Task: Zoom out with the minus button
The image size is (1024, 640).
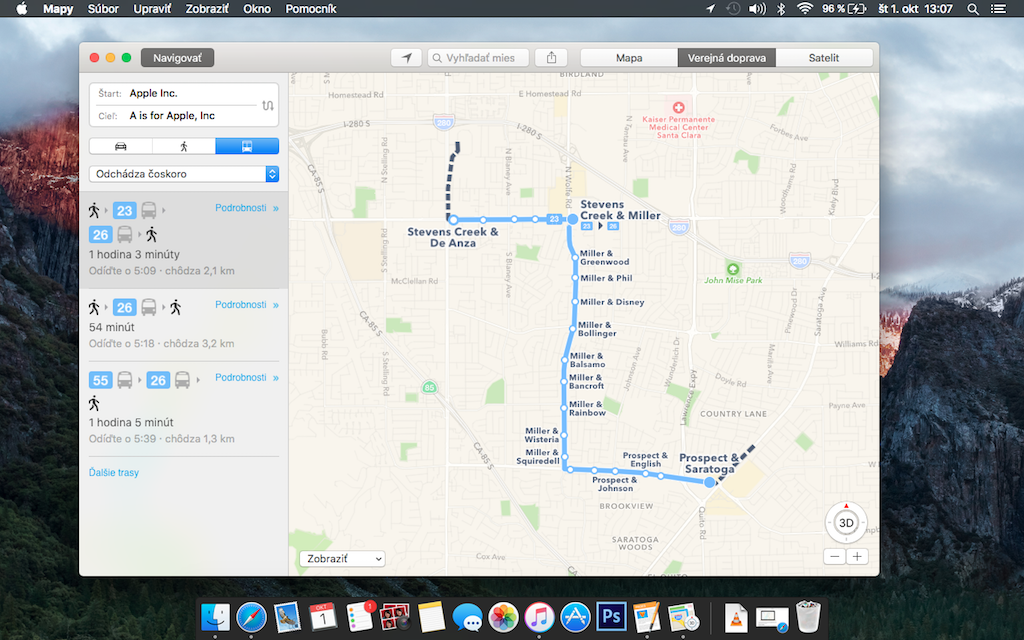Action: click(x=835, y=556)
